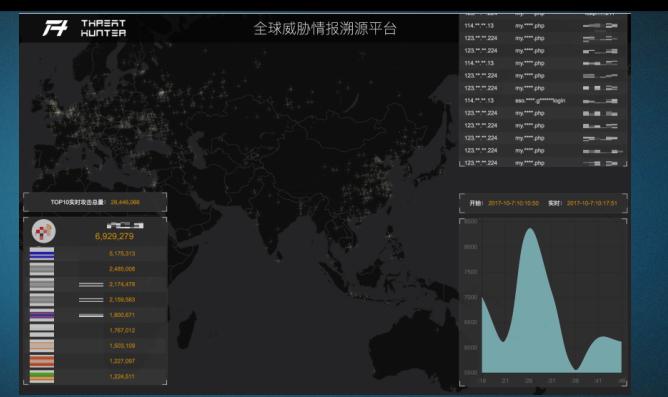Click the white flag beside 1,767,012

42,331
